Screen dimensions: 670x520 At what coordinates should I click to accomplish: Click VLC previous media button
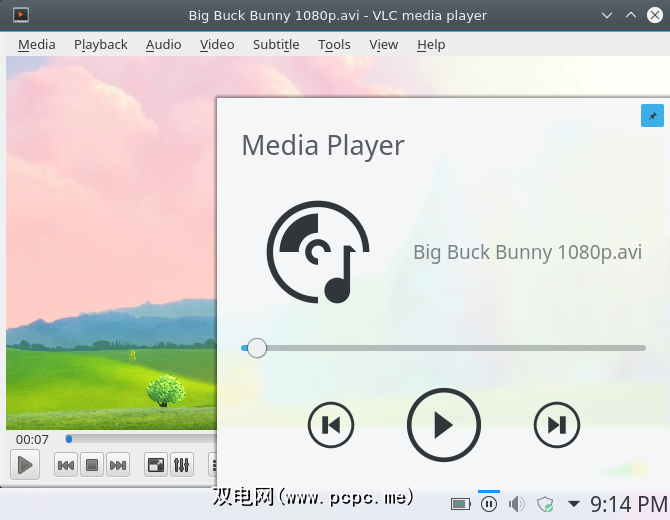coord(66,464)
